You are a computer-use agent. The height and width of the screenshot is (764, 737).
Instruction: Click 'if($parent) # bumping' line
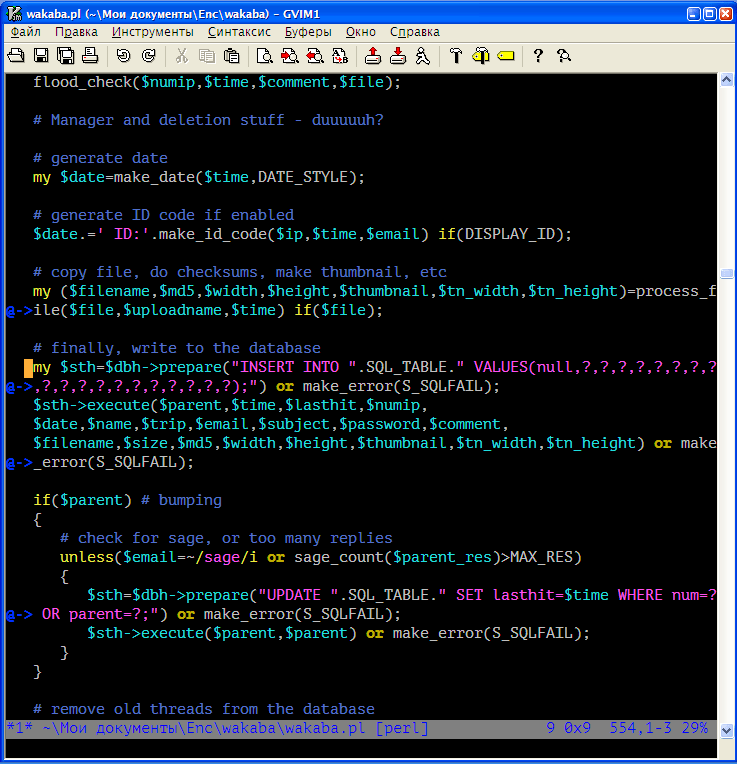point(127,500)
